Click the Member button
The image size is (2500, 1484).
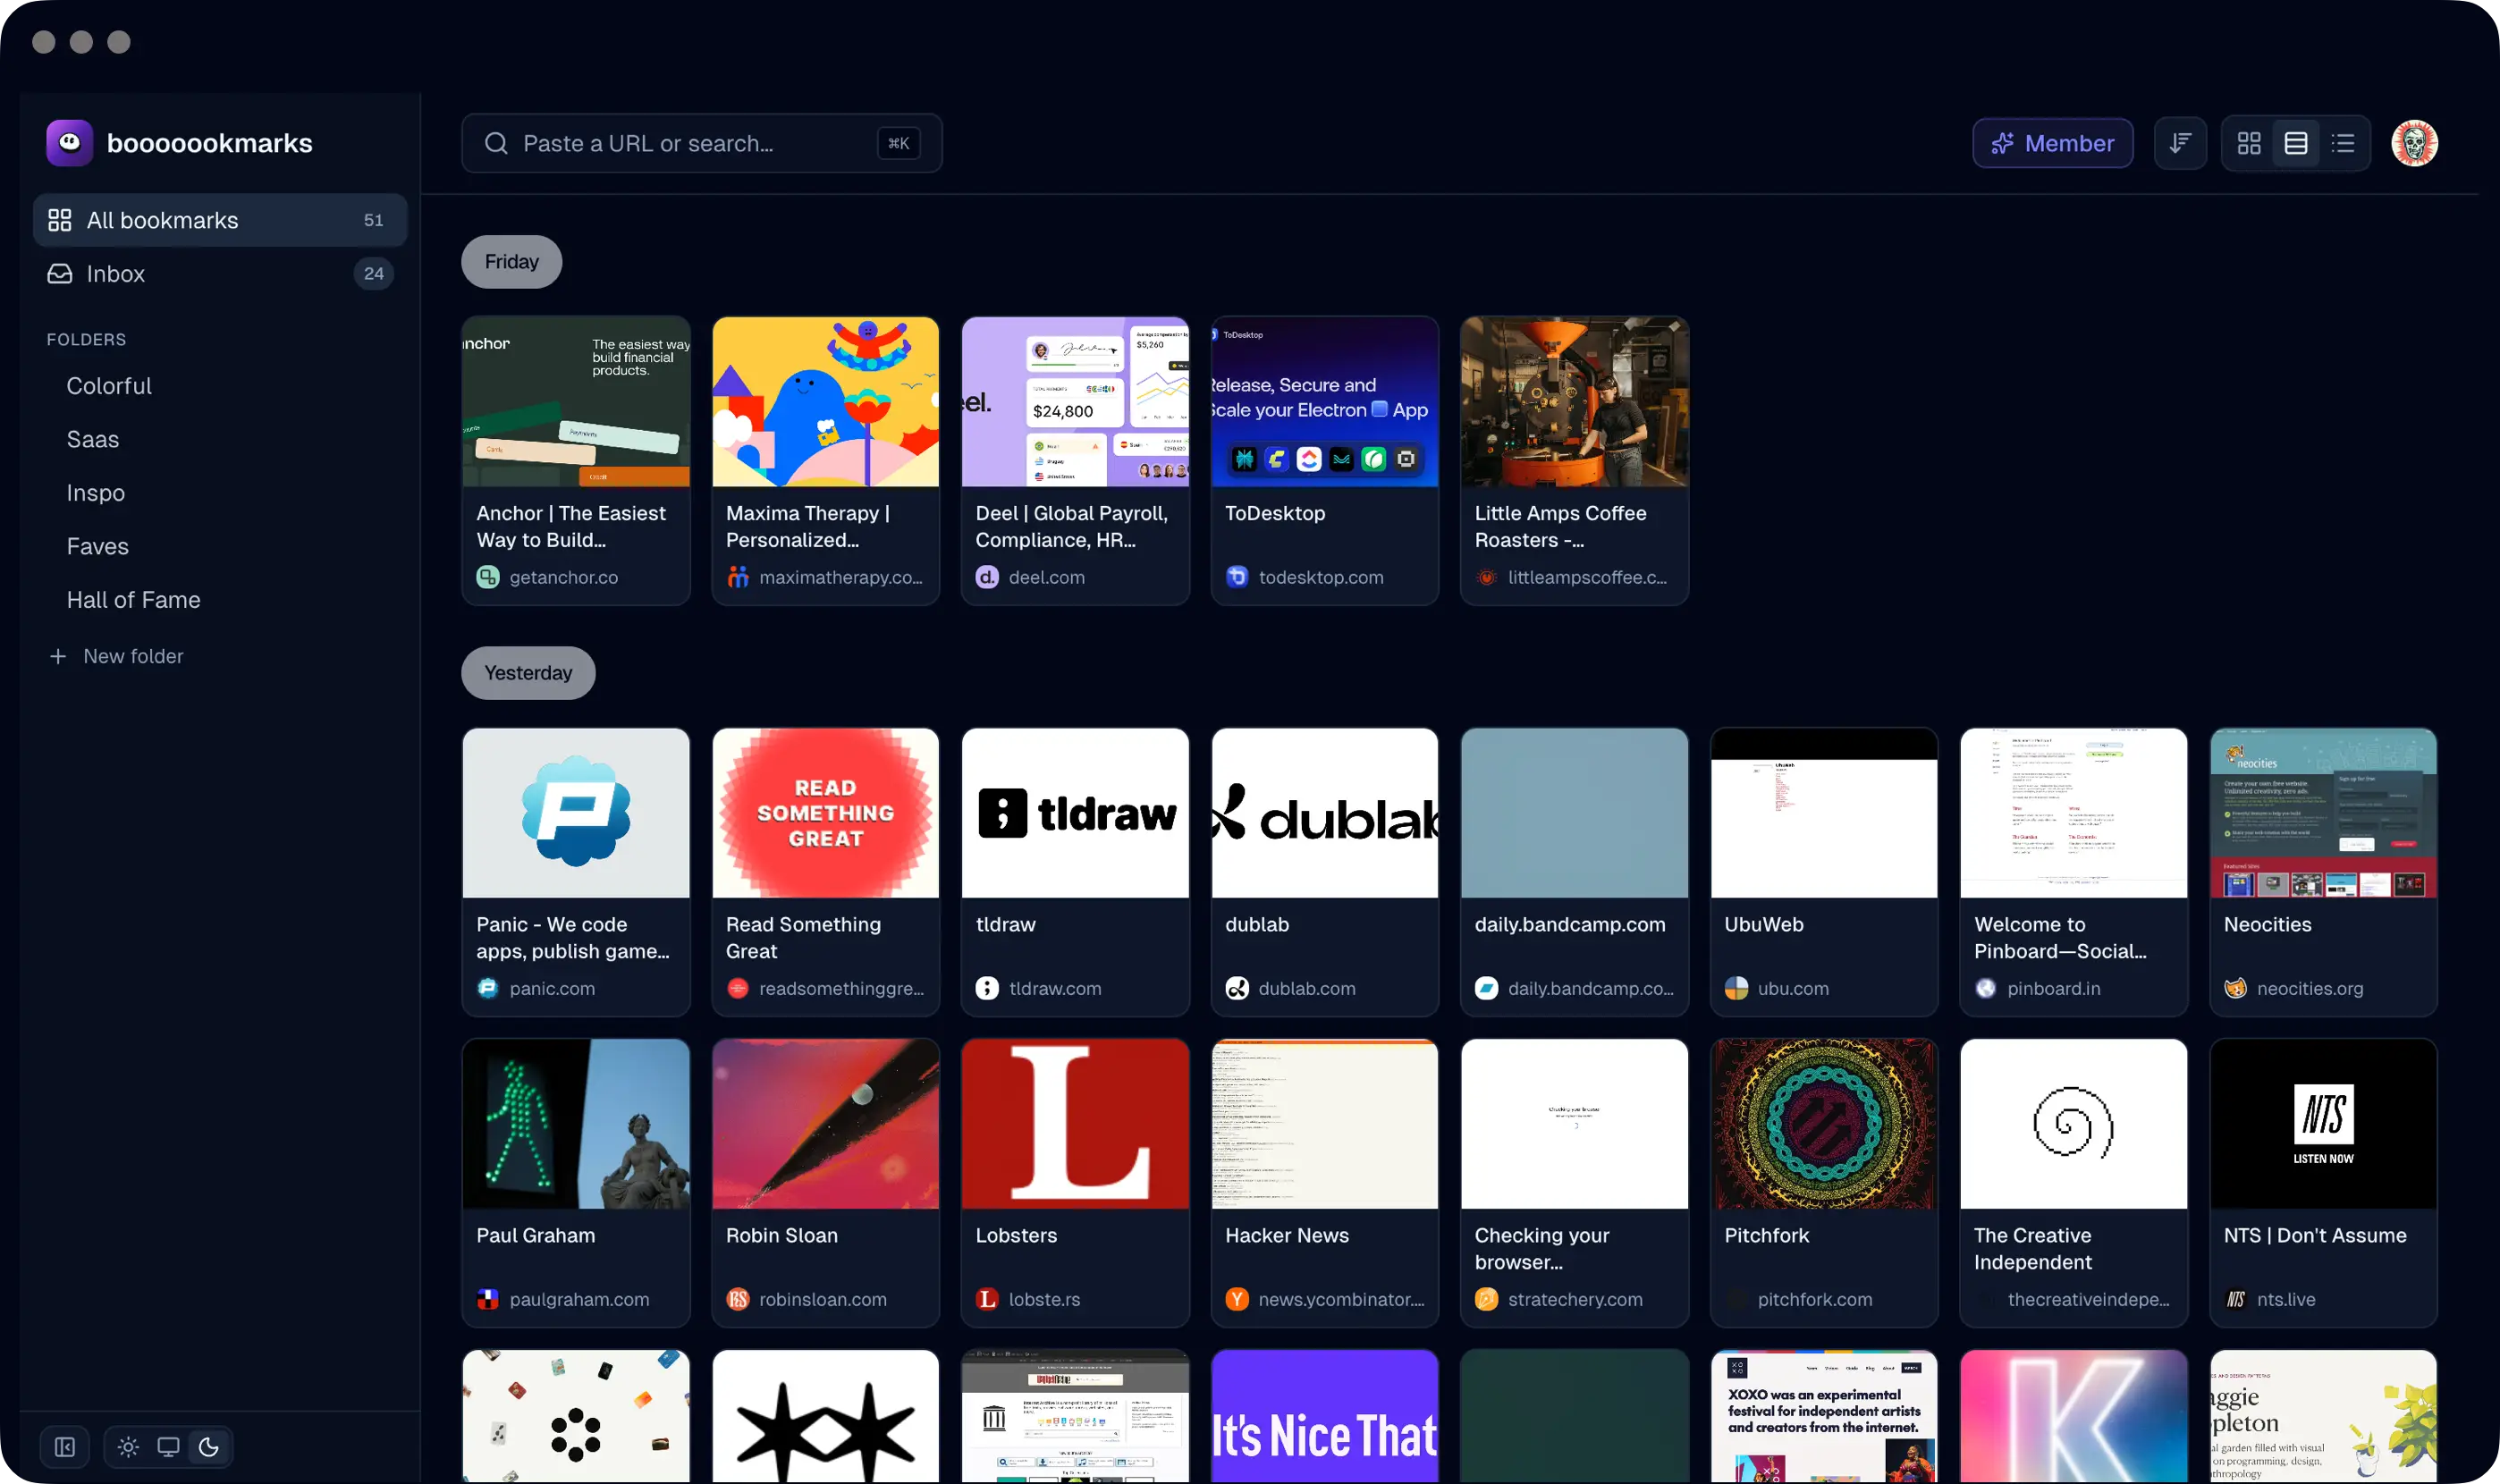[2052, 143]
